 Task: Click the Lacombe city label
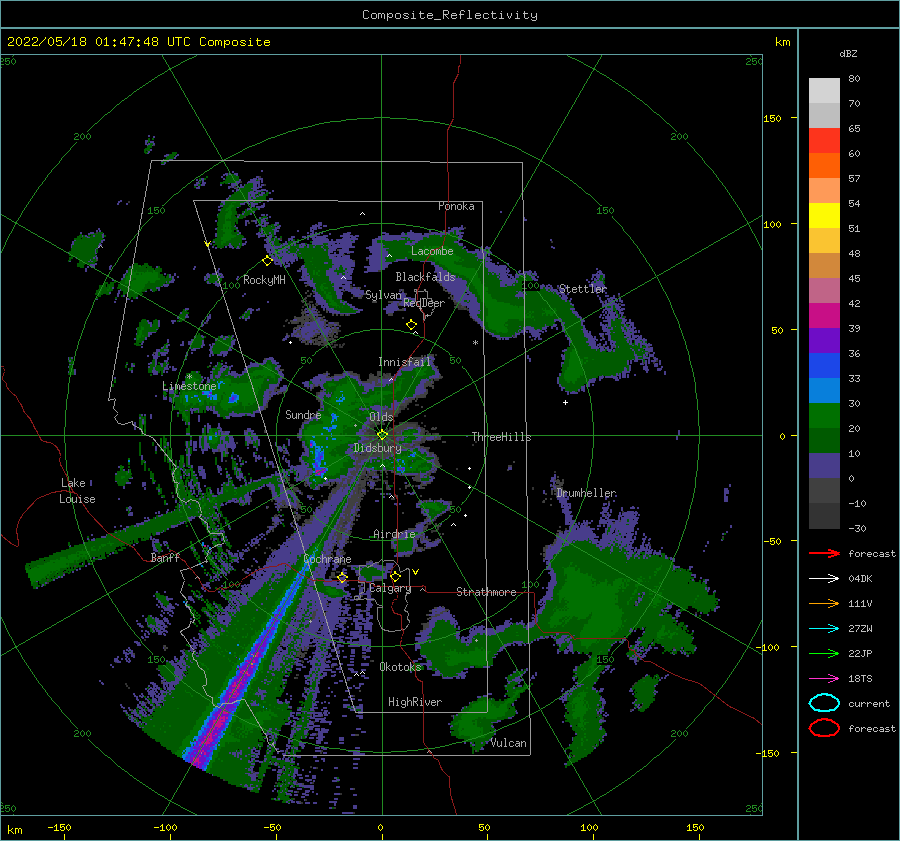432,251
